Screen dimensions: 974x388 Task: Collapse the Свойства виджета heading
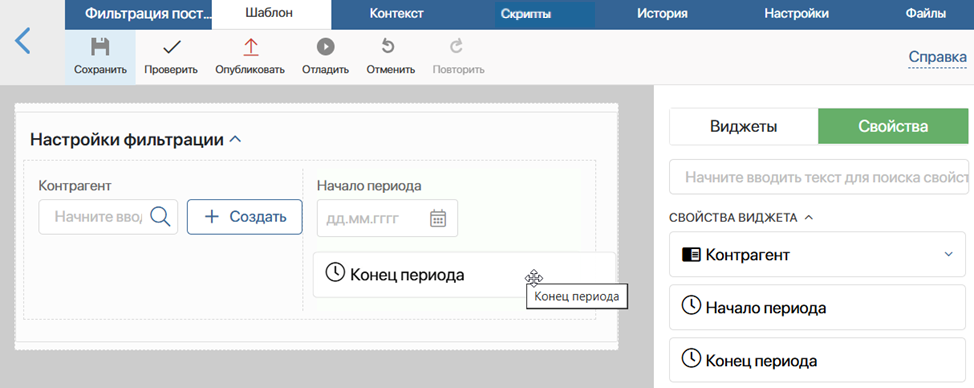(808, 217)
